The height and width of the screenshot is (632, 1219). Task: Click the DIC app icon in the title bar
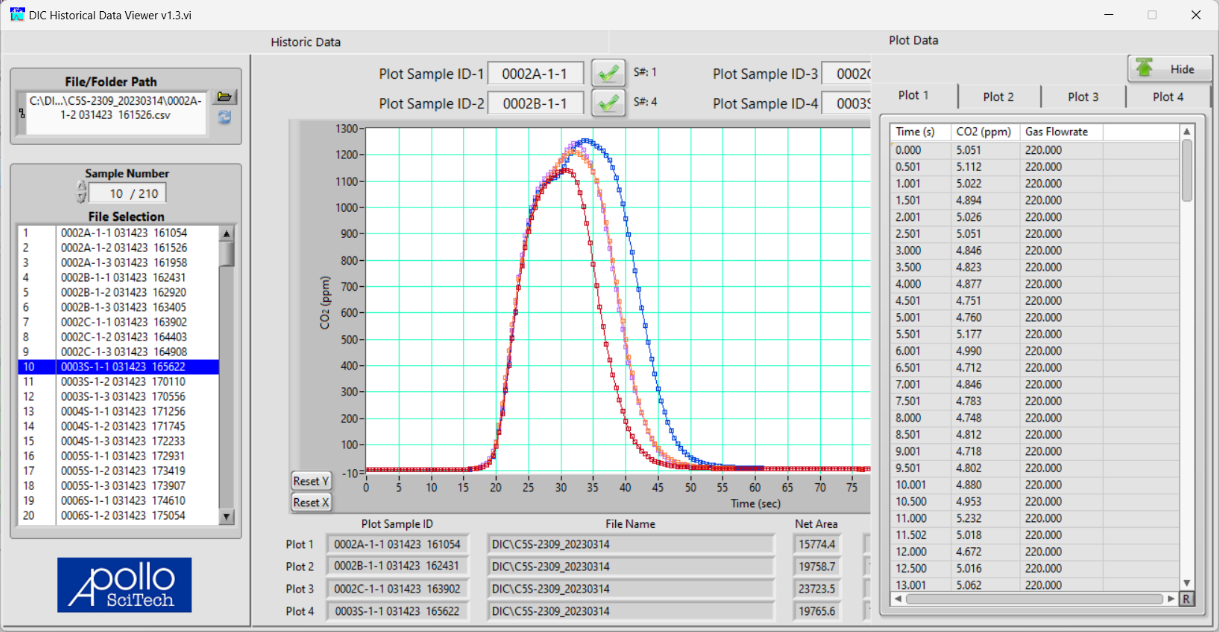click(17, 14)
